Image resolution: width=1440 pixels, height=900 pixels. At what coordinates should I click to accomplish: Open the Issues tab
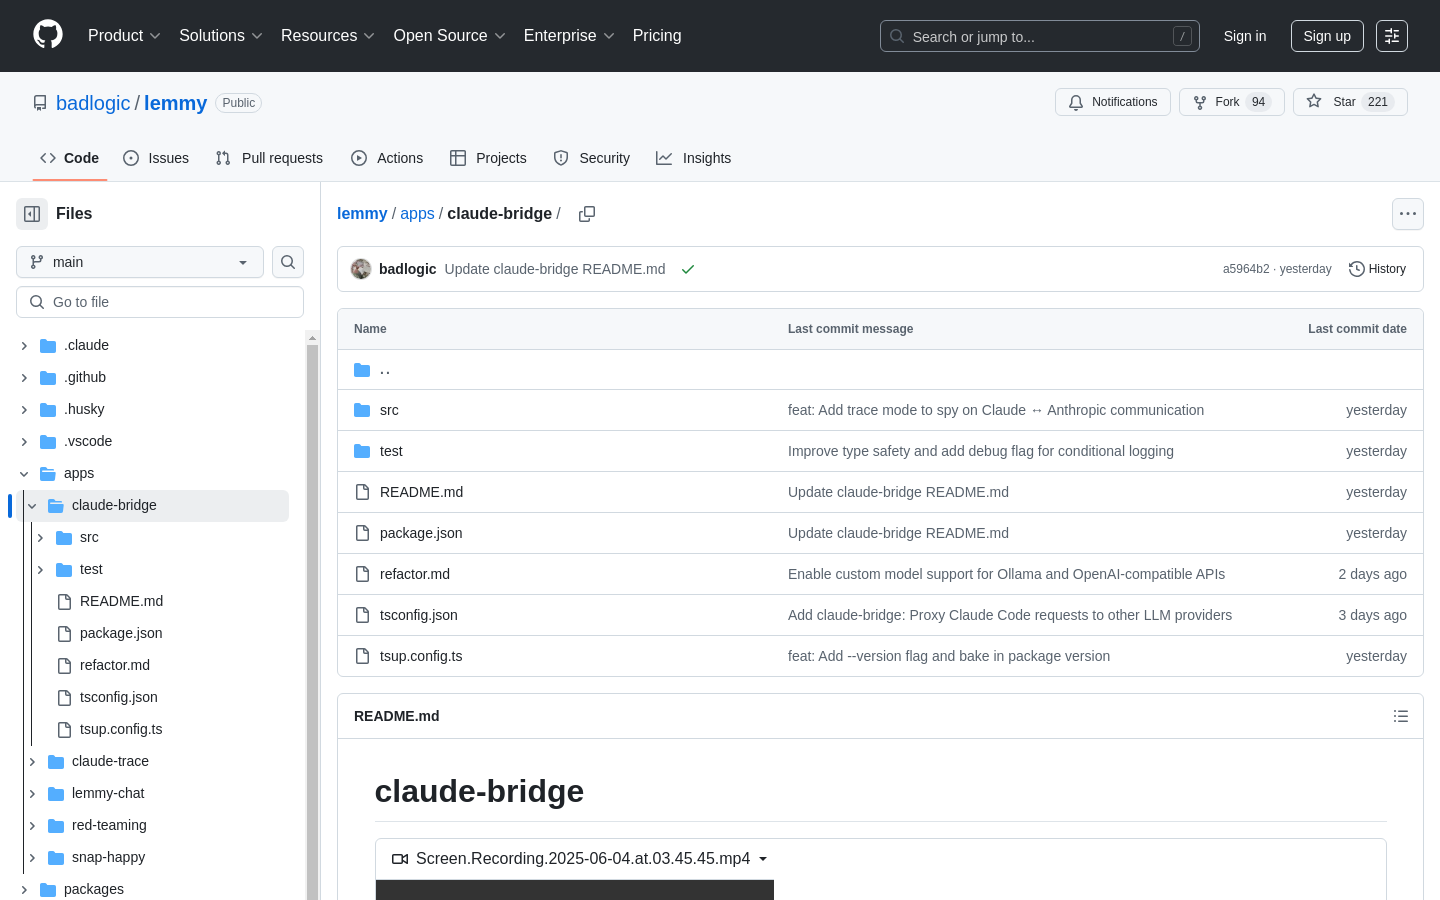pos(156,158)
